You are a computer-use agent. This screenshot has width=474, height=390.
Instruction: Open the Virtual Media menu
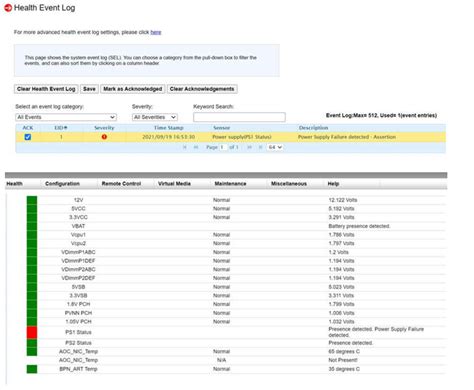pyautogui.click(x=174, y=184)
